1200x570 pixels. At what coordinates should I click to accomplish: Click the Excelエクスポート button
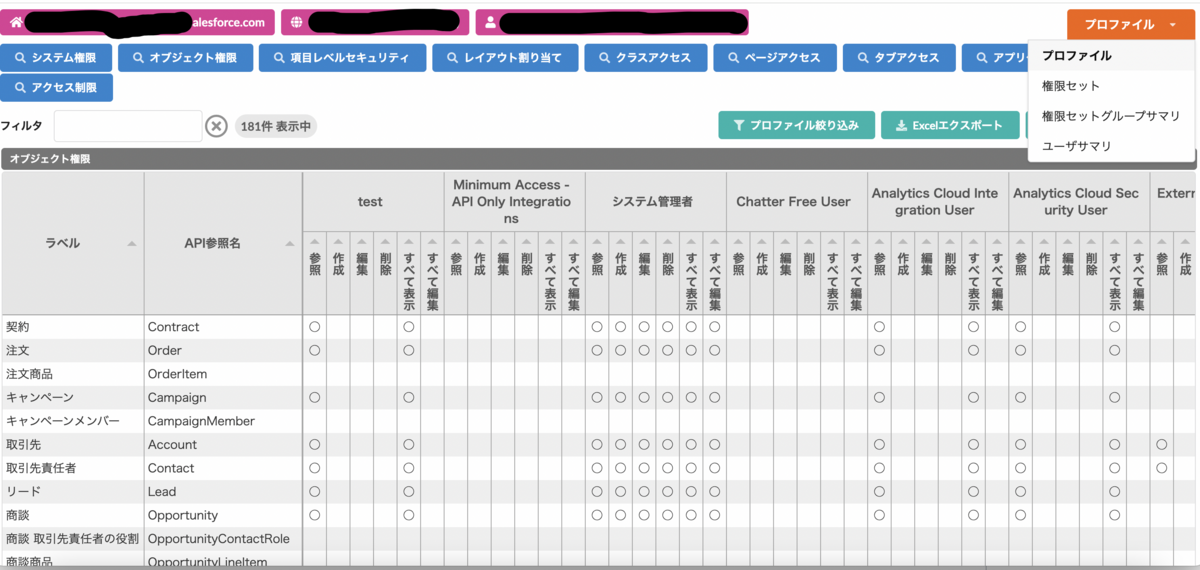click(949, 126)
